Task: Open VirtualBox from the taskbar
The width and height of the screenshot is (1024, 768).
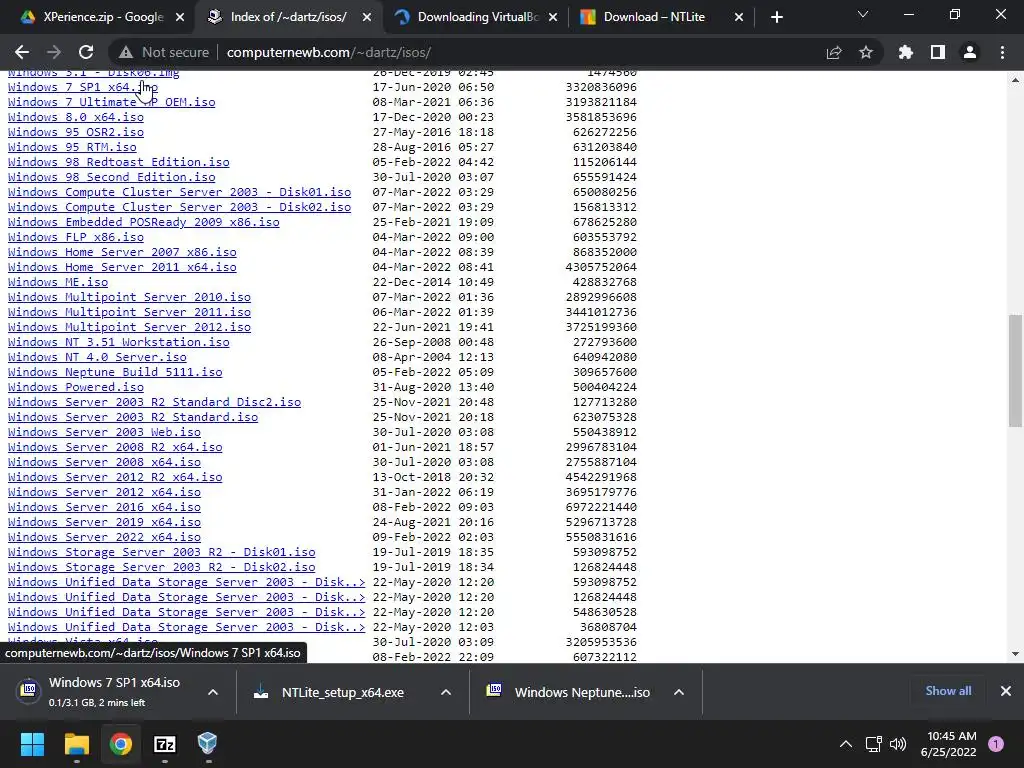Action: 208,744
